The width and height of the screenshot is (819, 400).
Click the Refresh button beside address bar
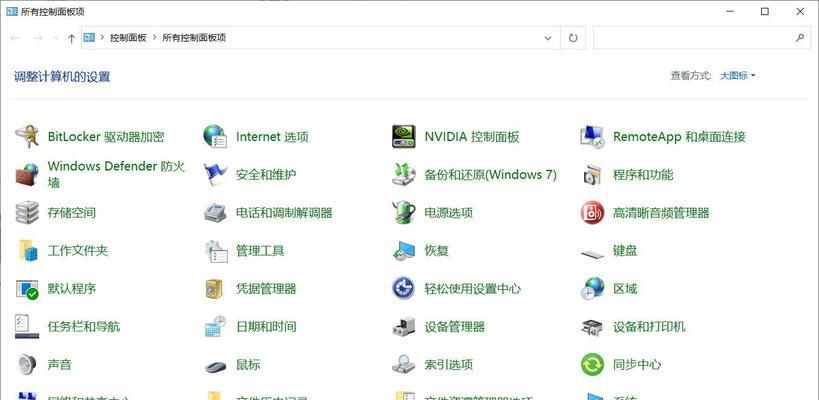[573, 38]
